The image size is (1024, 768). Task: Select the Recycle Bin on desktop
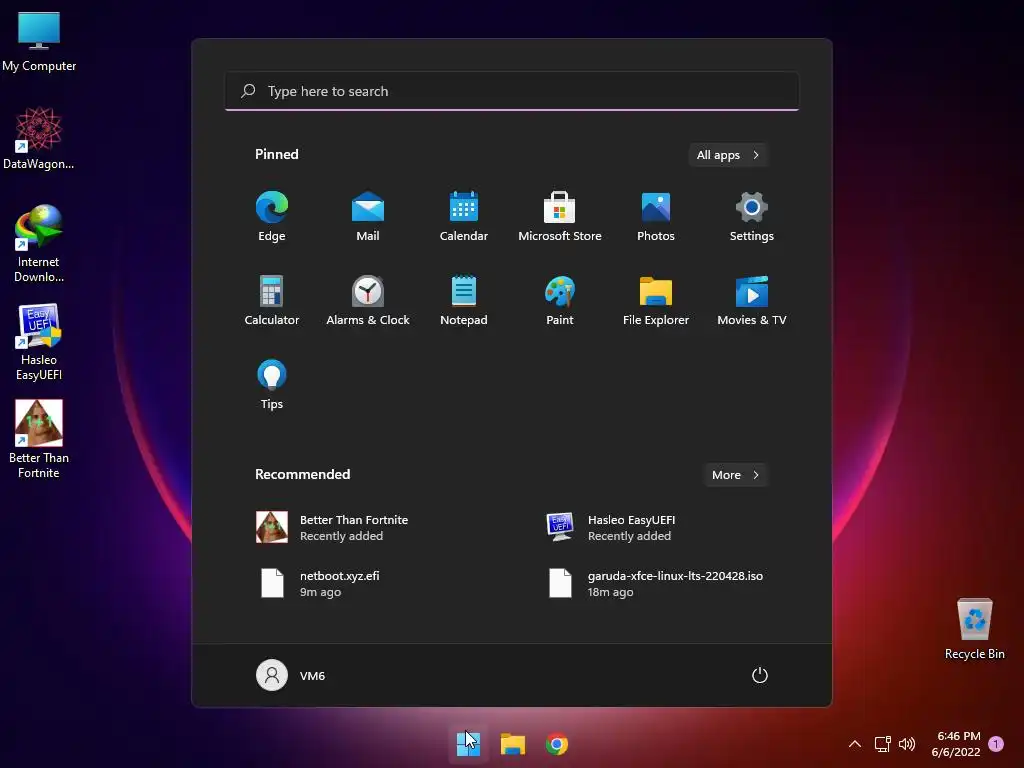point(974,630)
